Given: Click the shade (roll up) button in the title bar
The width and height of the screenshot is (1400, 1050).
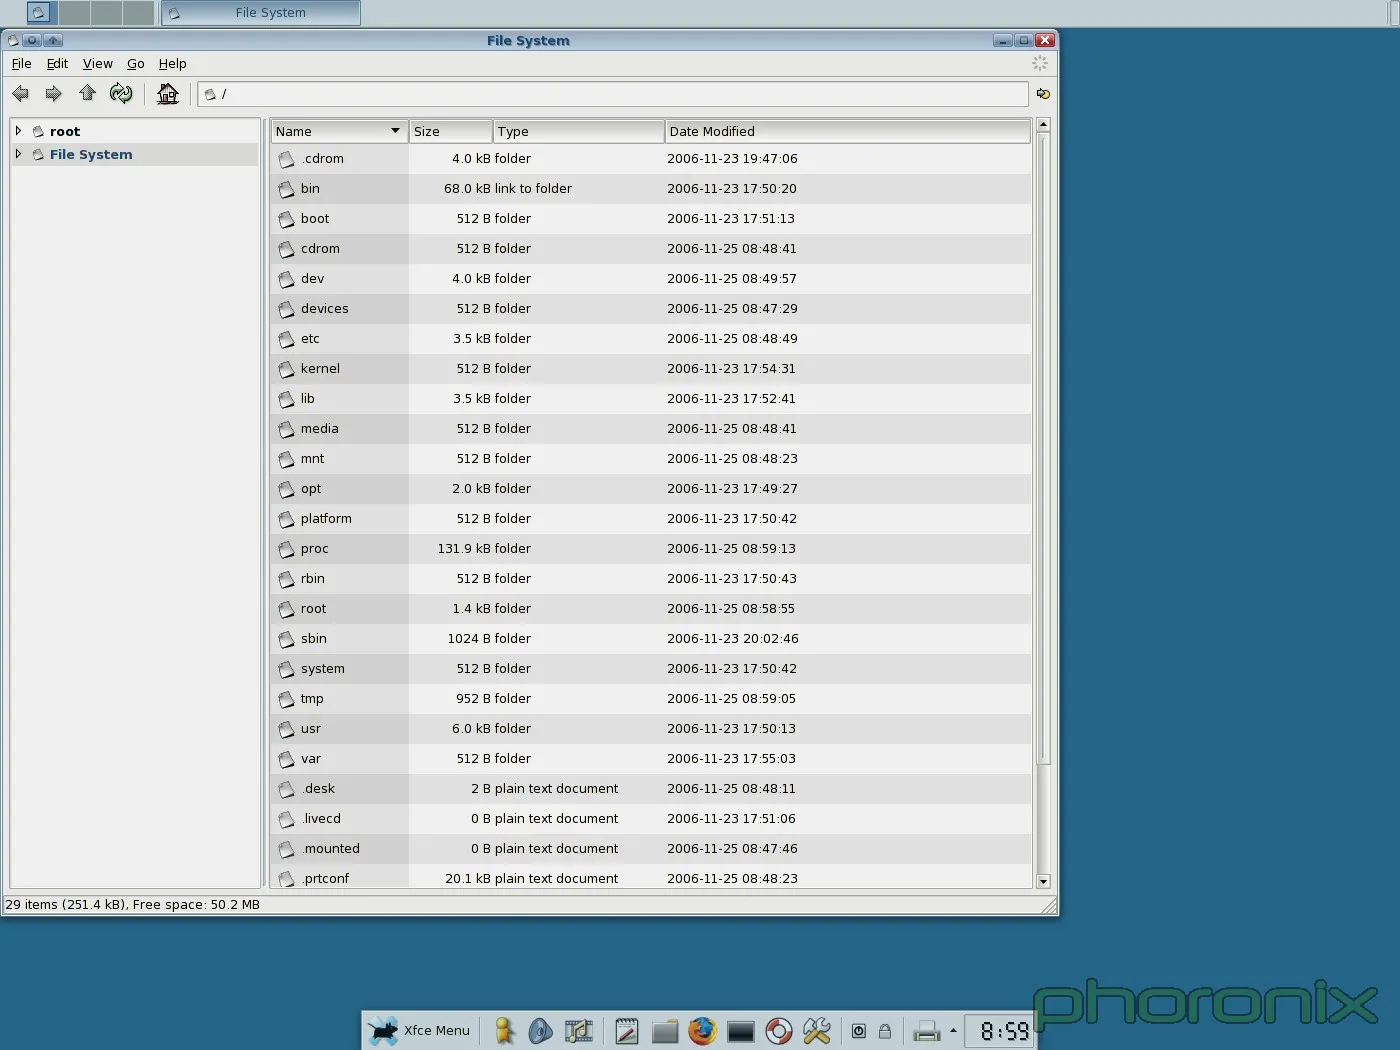Looking at the screenshot, I should click(54, 40).
